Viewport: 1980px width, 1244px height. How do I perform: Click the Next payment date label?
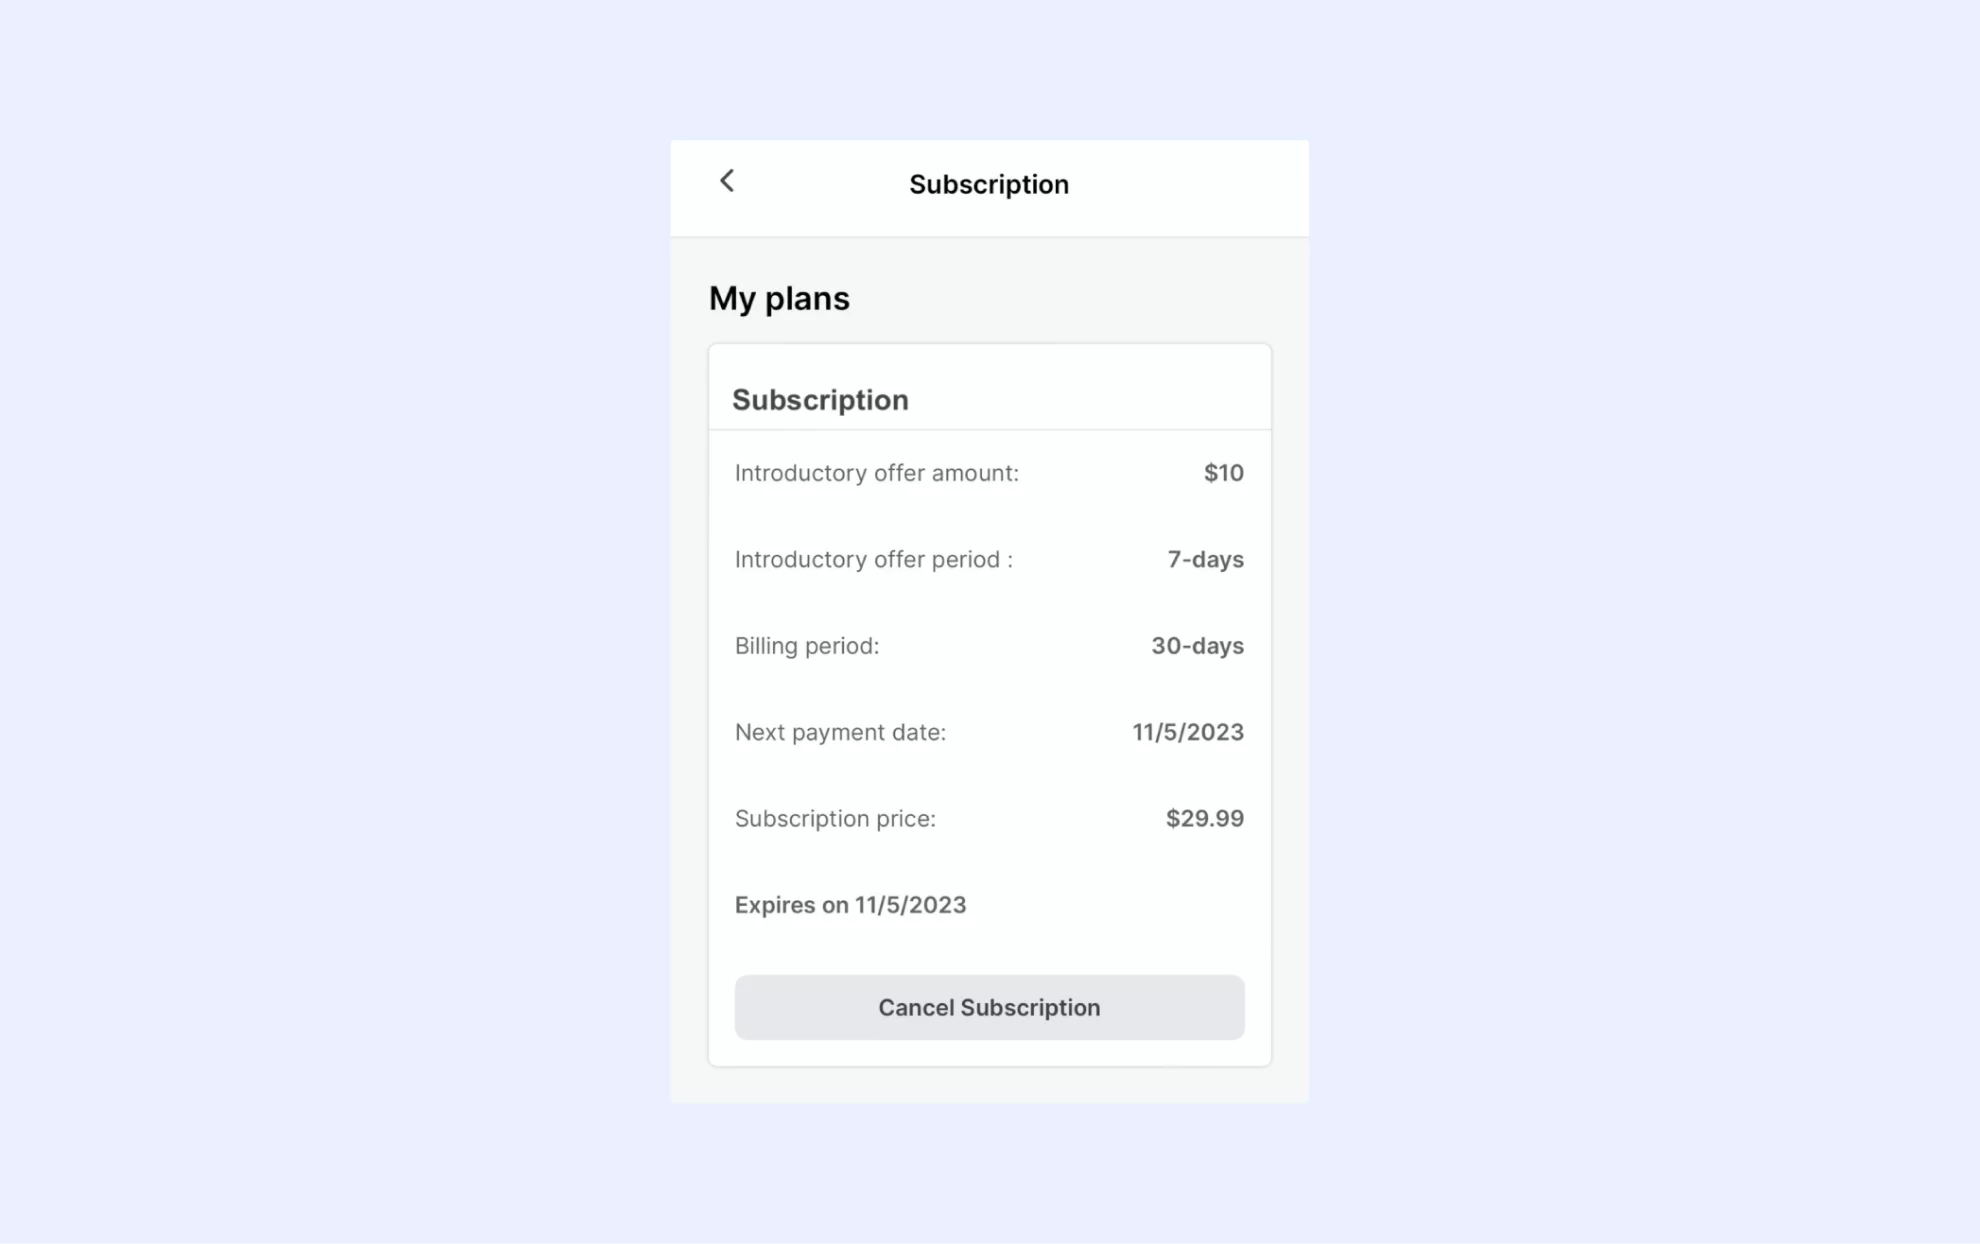tap(840, 732)
